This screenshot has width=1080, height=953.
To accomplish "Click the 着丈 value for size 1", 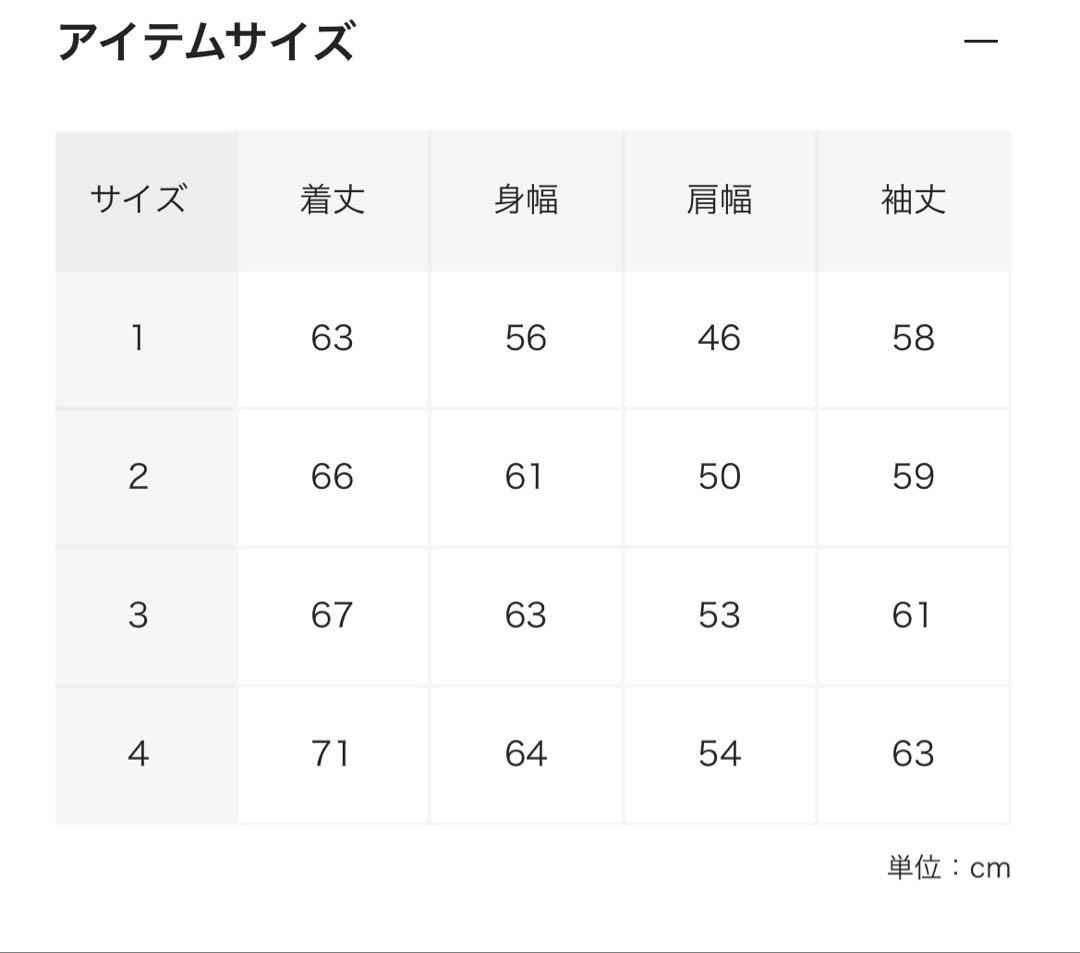I will click(x=332, y=338).
